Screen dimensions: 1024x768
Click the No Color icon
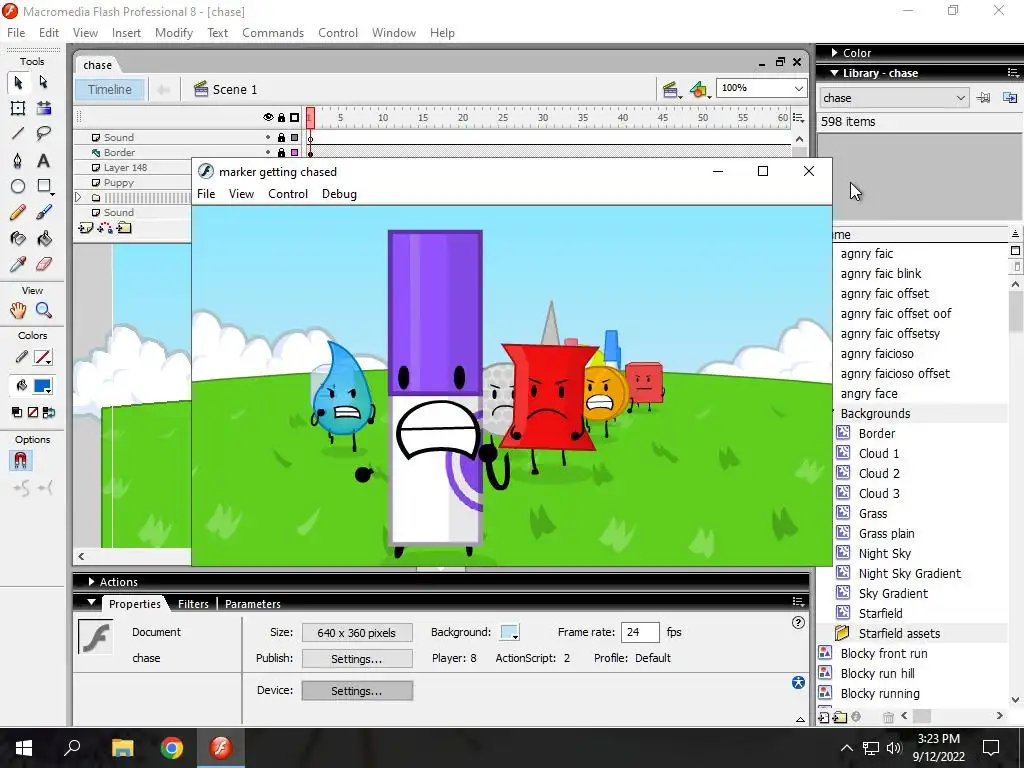(33, 412)
